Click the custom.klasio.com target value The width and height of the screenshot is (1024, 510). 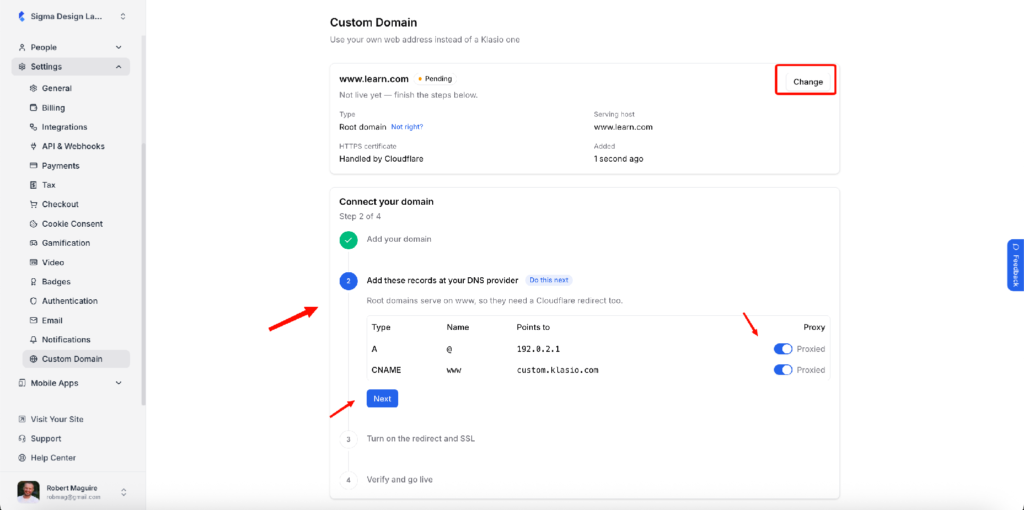pos(557,370)
